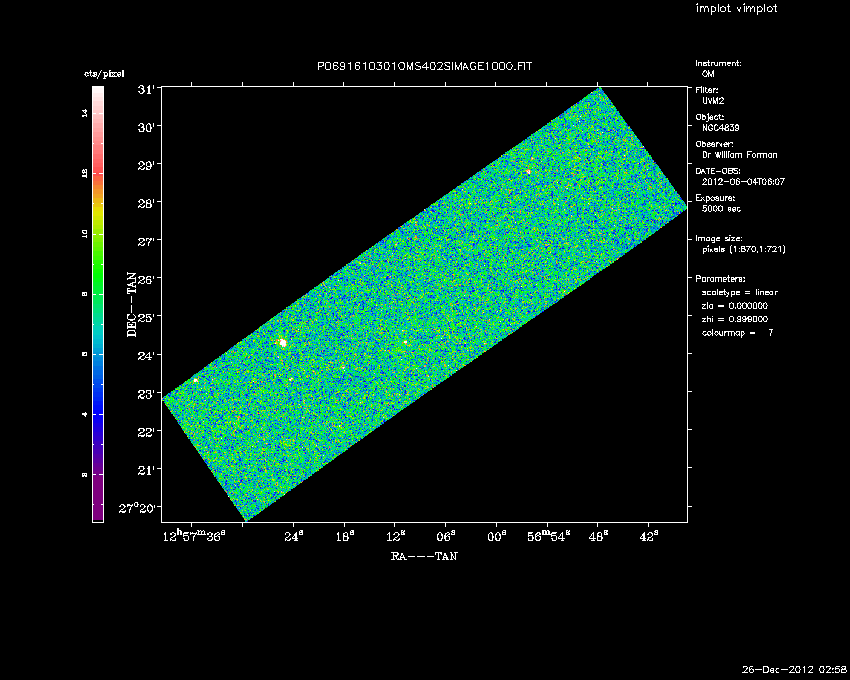The height and width of the screenshot is (680, 850).
Task: Click the 'colourmap = 7' parameter
Action: [x=737, y=332]
